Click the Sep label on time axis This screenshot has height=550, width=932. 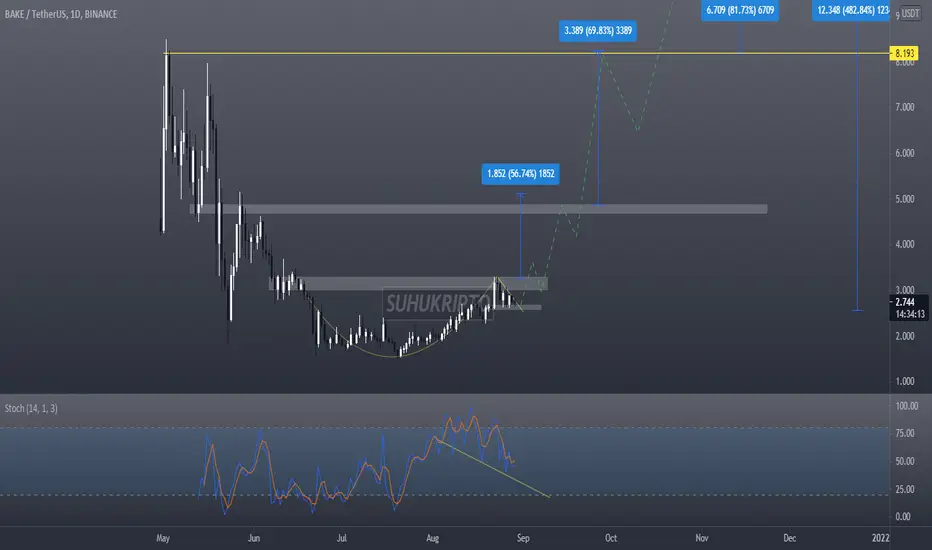tap(523, 538)
